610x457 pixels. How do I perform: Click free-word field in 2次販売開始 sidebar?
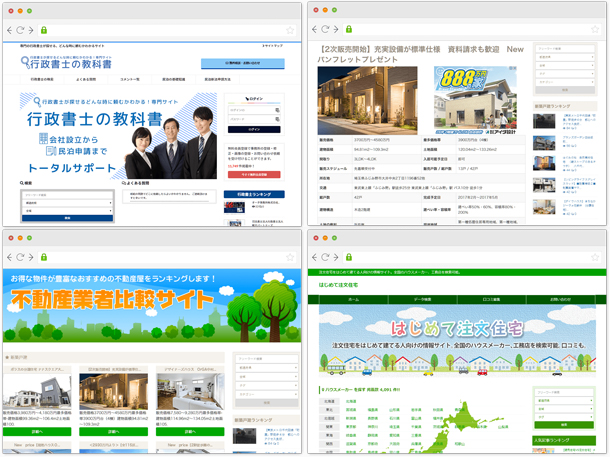pyautogui.click(x=565, y=49)
